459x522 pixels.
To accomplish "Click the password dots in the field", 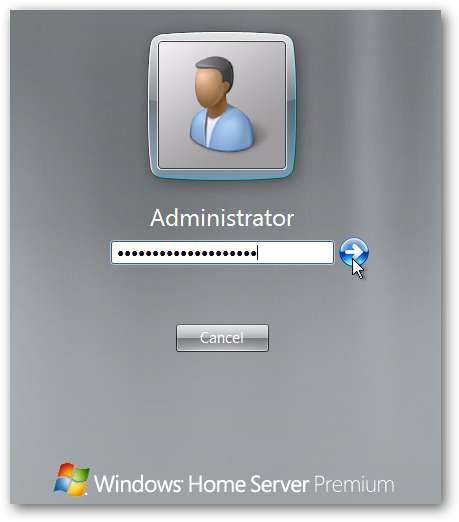I will pos(187,254).
